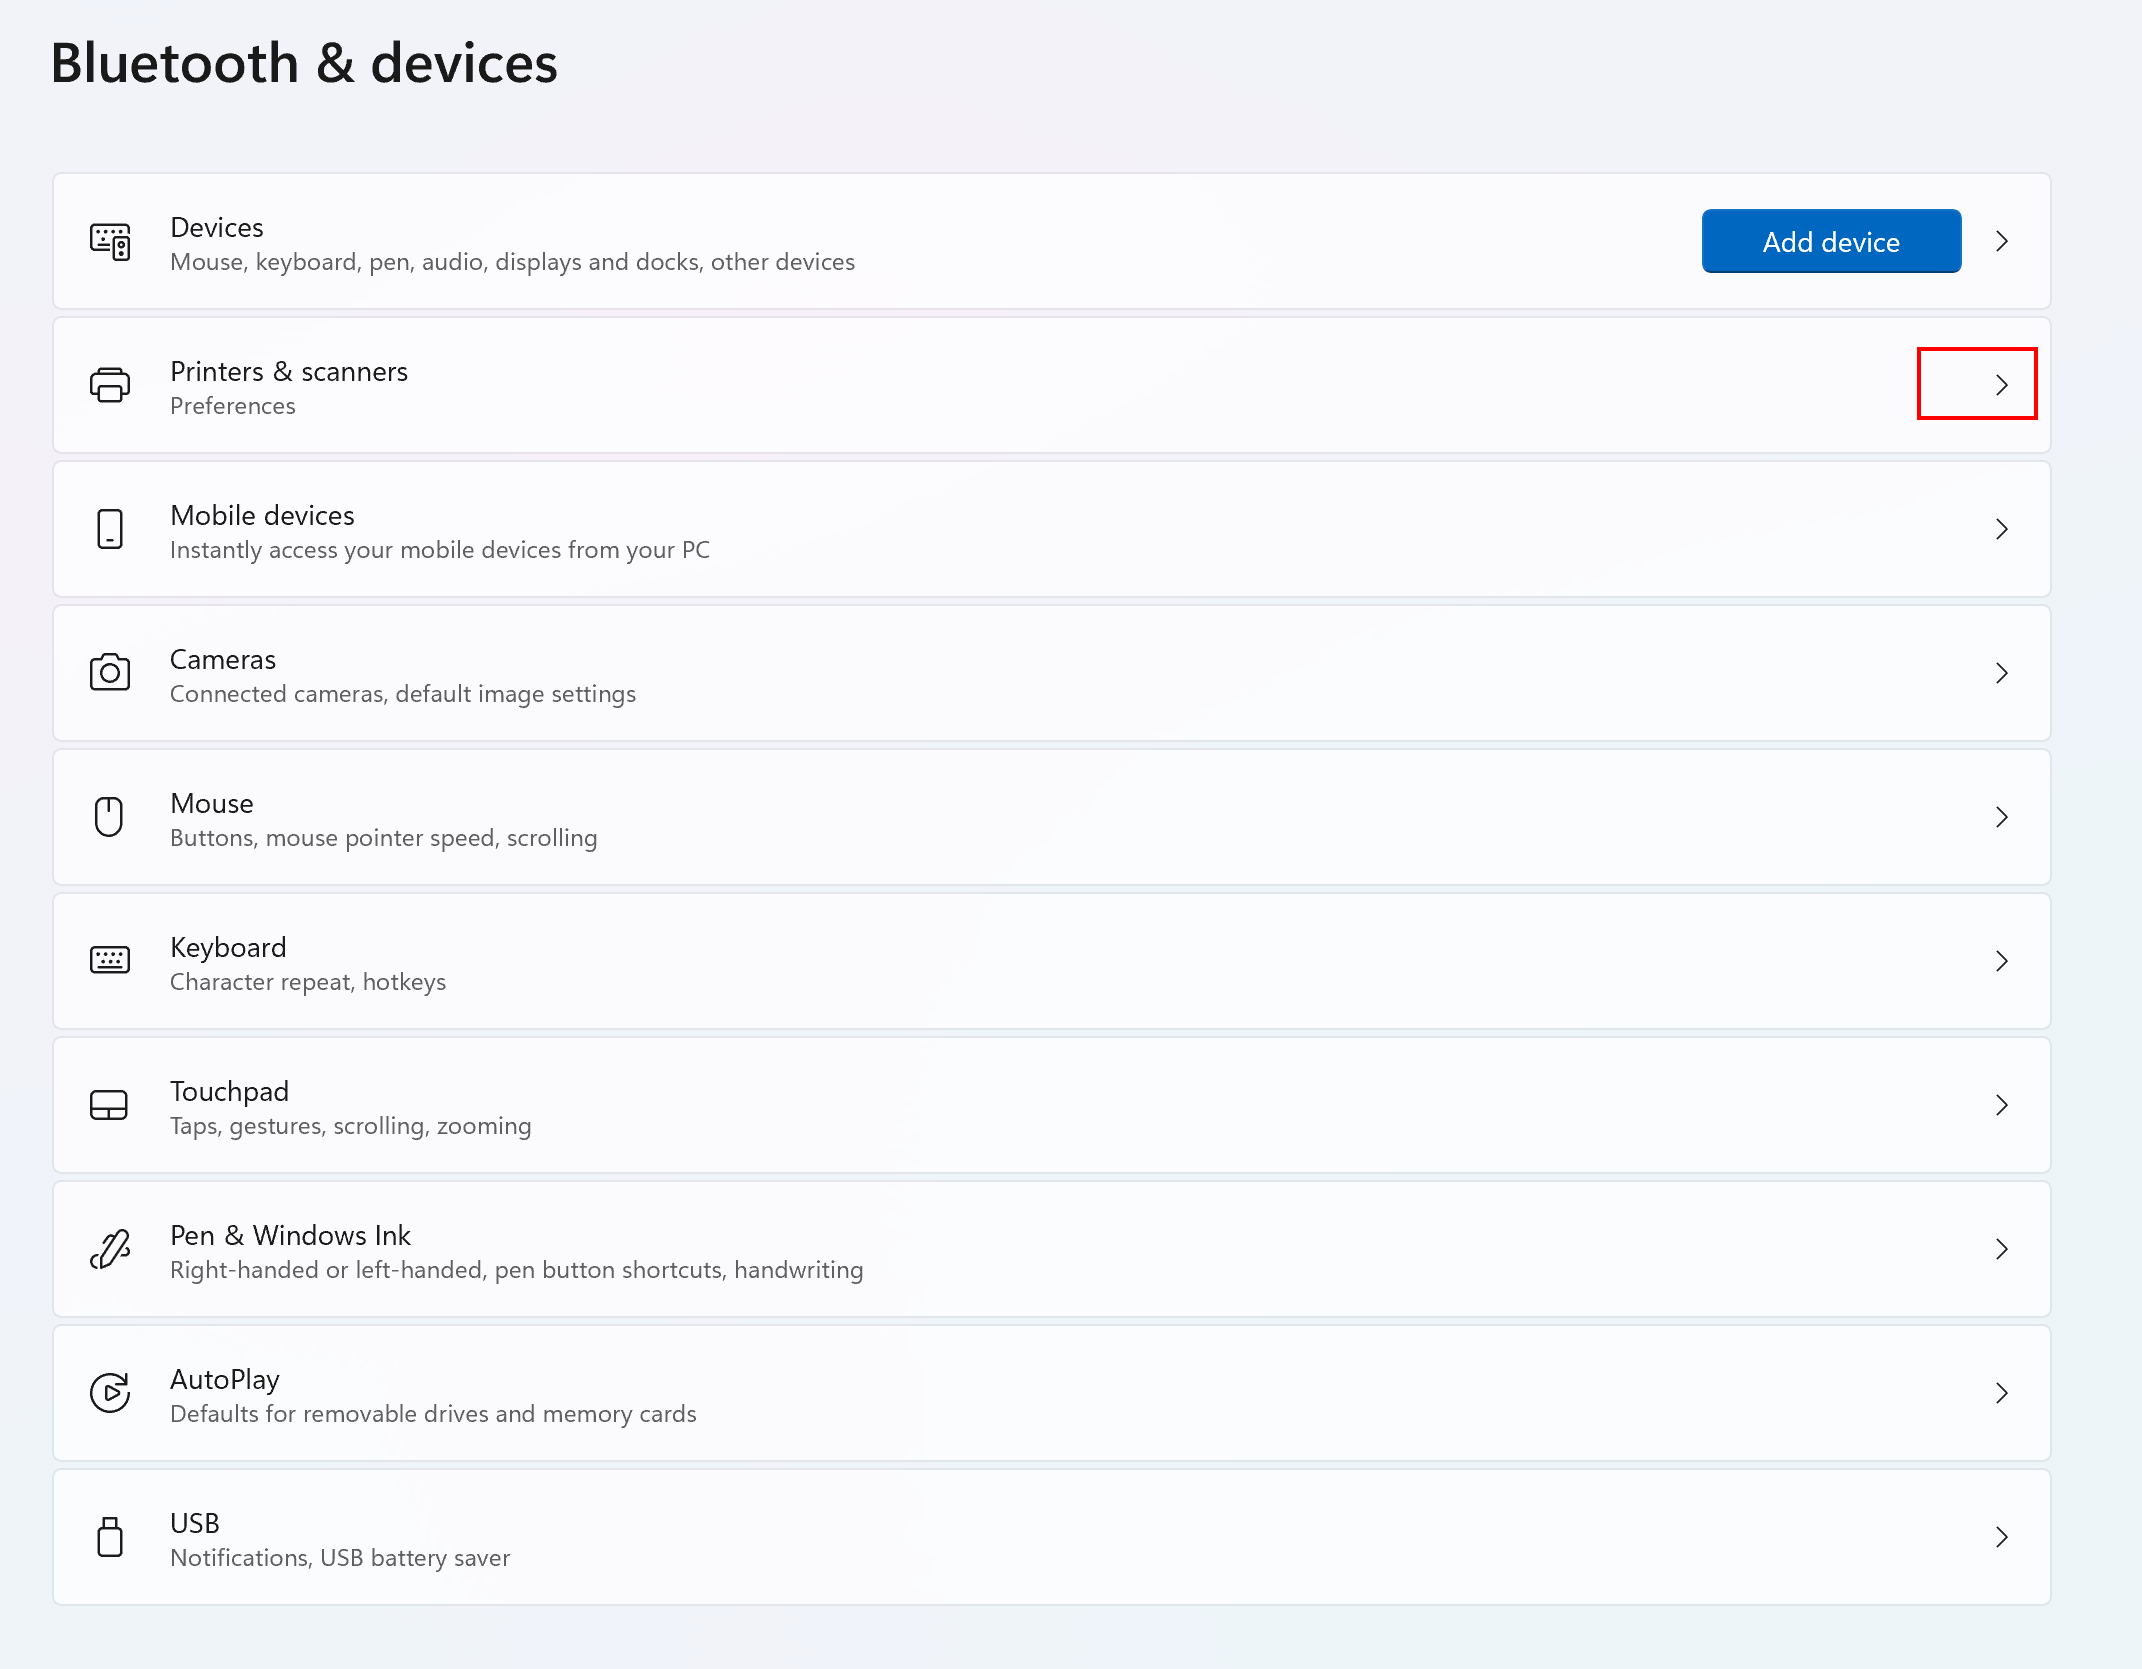
Task: Select the Printers & scanners title
Action: pos(289,371)
